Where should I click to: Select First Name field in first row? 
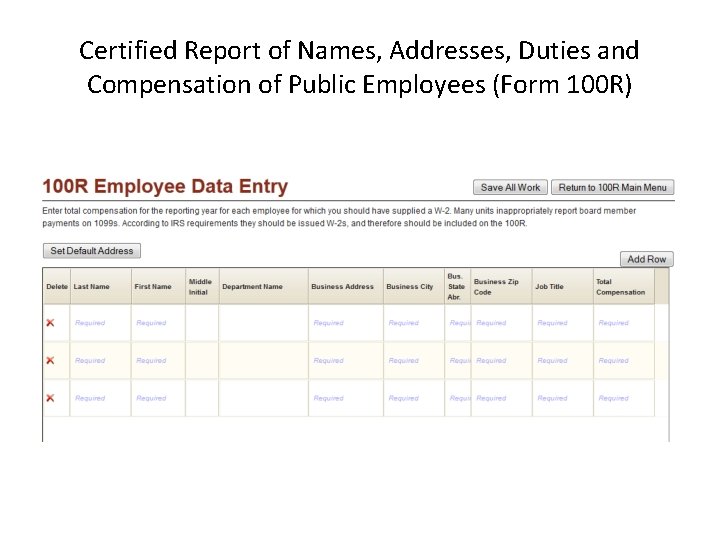tap(158, 323)
